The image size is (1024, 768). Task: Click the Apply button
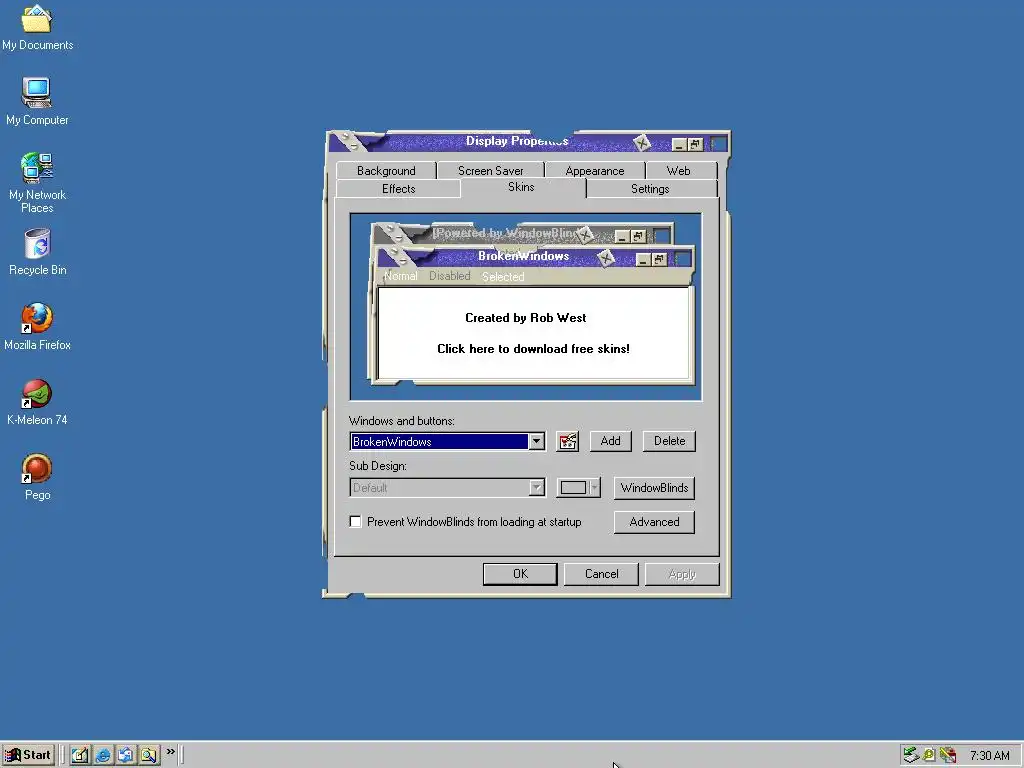682,574
